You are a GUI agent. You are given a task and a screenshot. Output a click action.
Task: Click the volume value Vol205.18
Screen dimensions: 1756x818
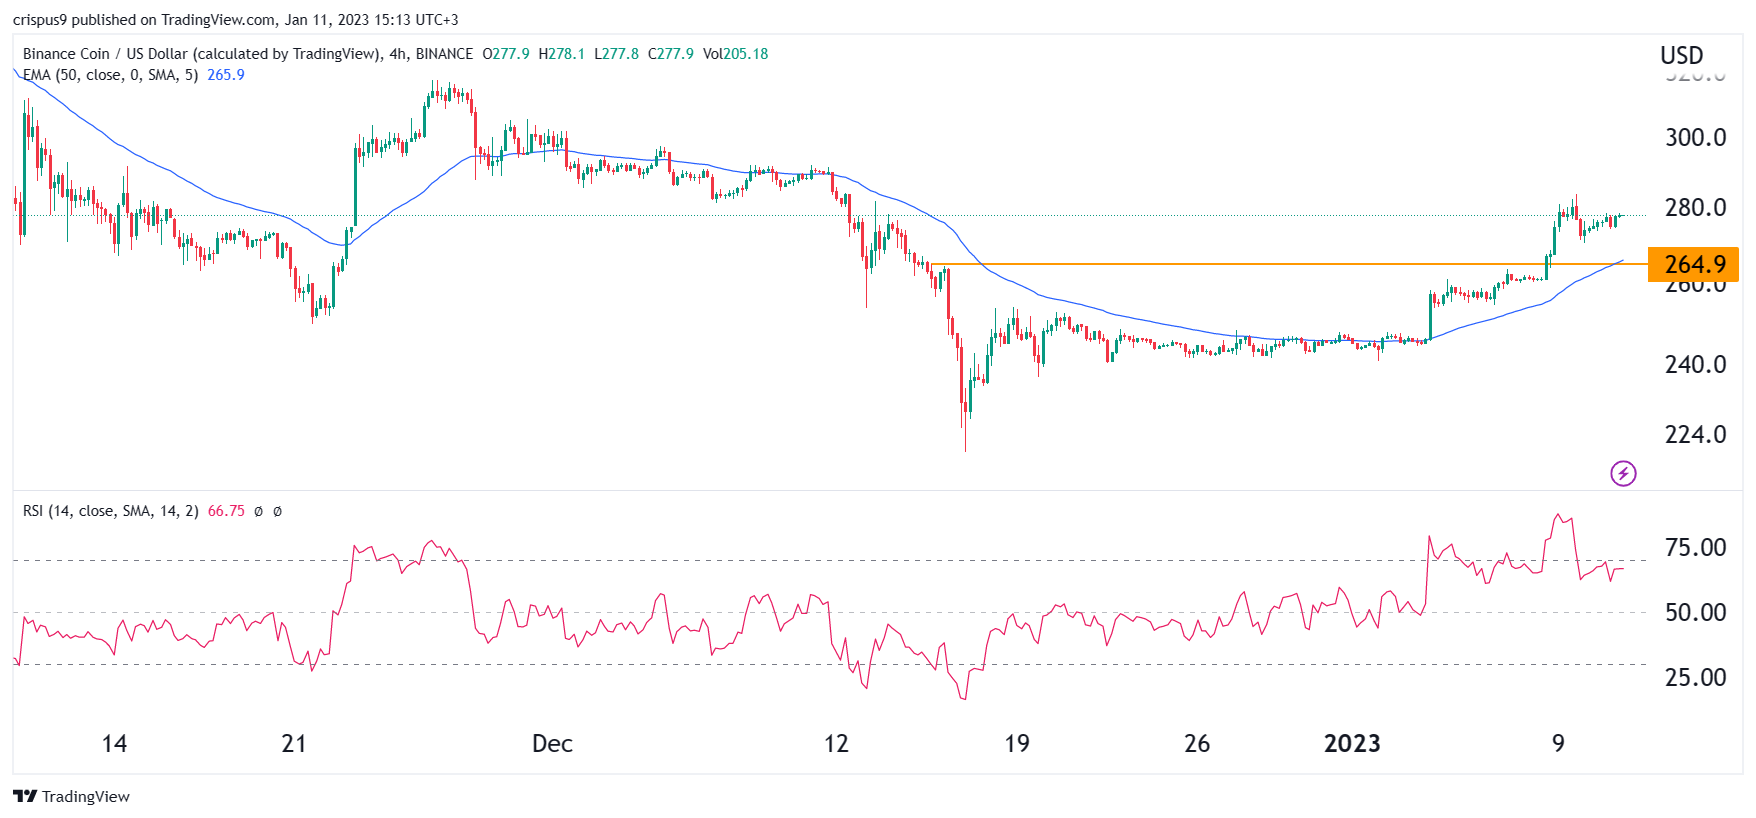(736, 54)
